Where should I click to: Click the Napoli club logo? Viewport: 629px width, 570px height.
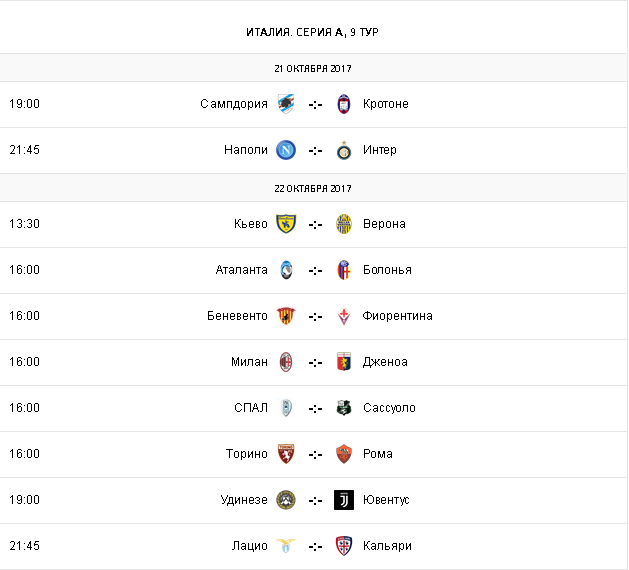[x=287, y=150]
